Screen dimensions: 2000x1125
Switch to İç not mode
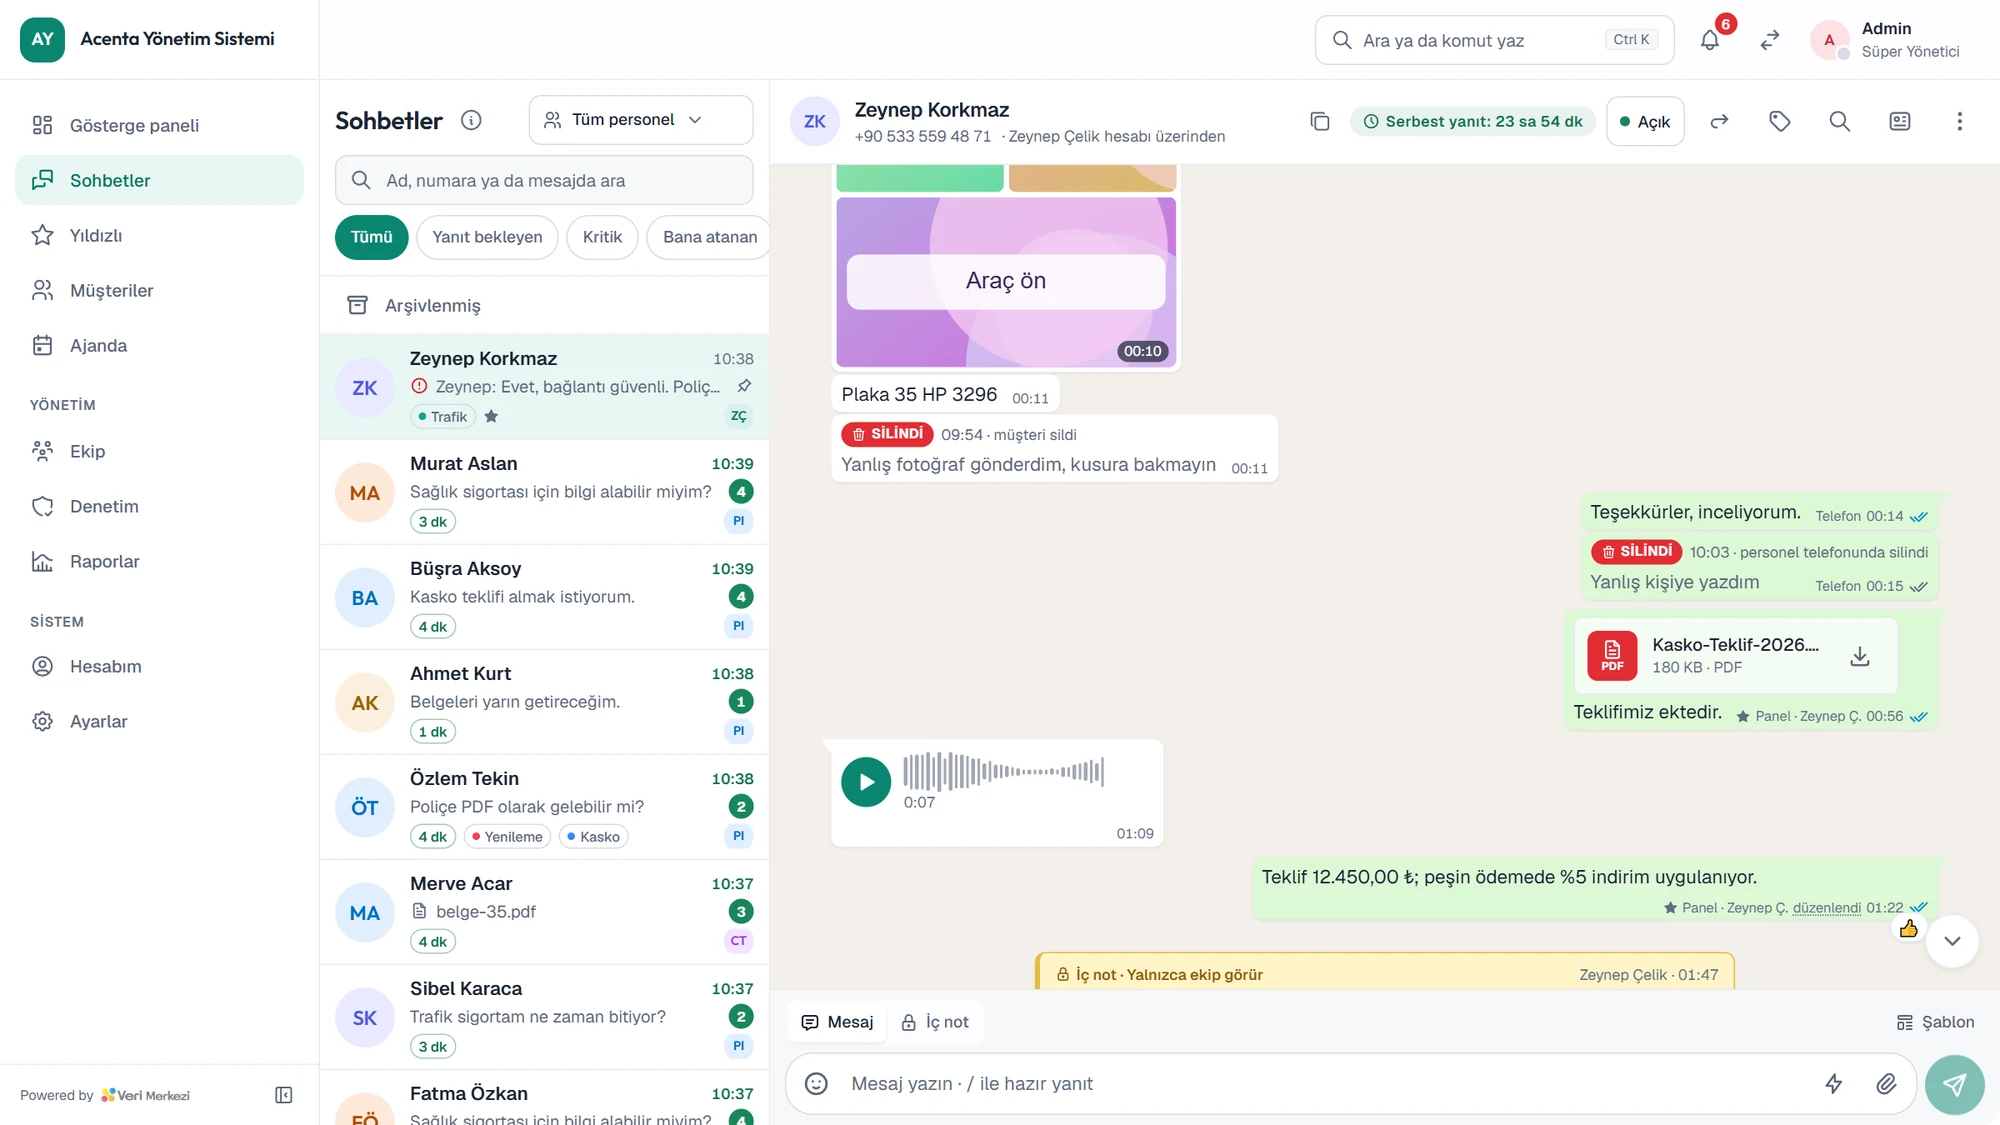[935, 1022]
